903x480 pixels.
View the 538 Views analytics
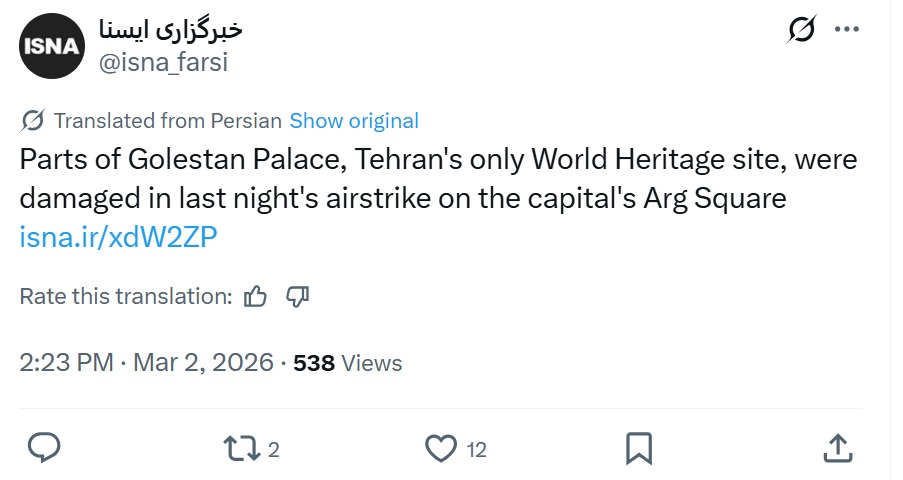348,362
